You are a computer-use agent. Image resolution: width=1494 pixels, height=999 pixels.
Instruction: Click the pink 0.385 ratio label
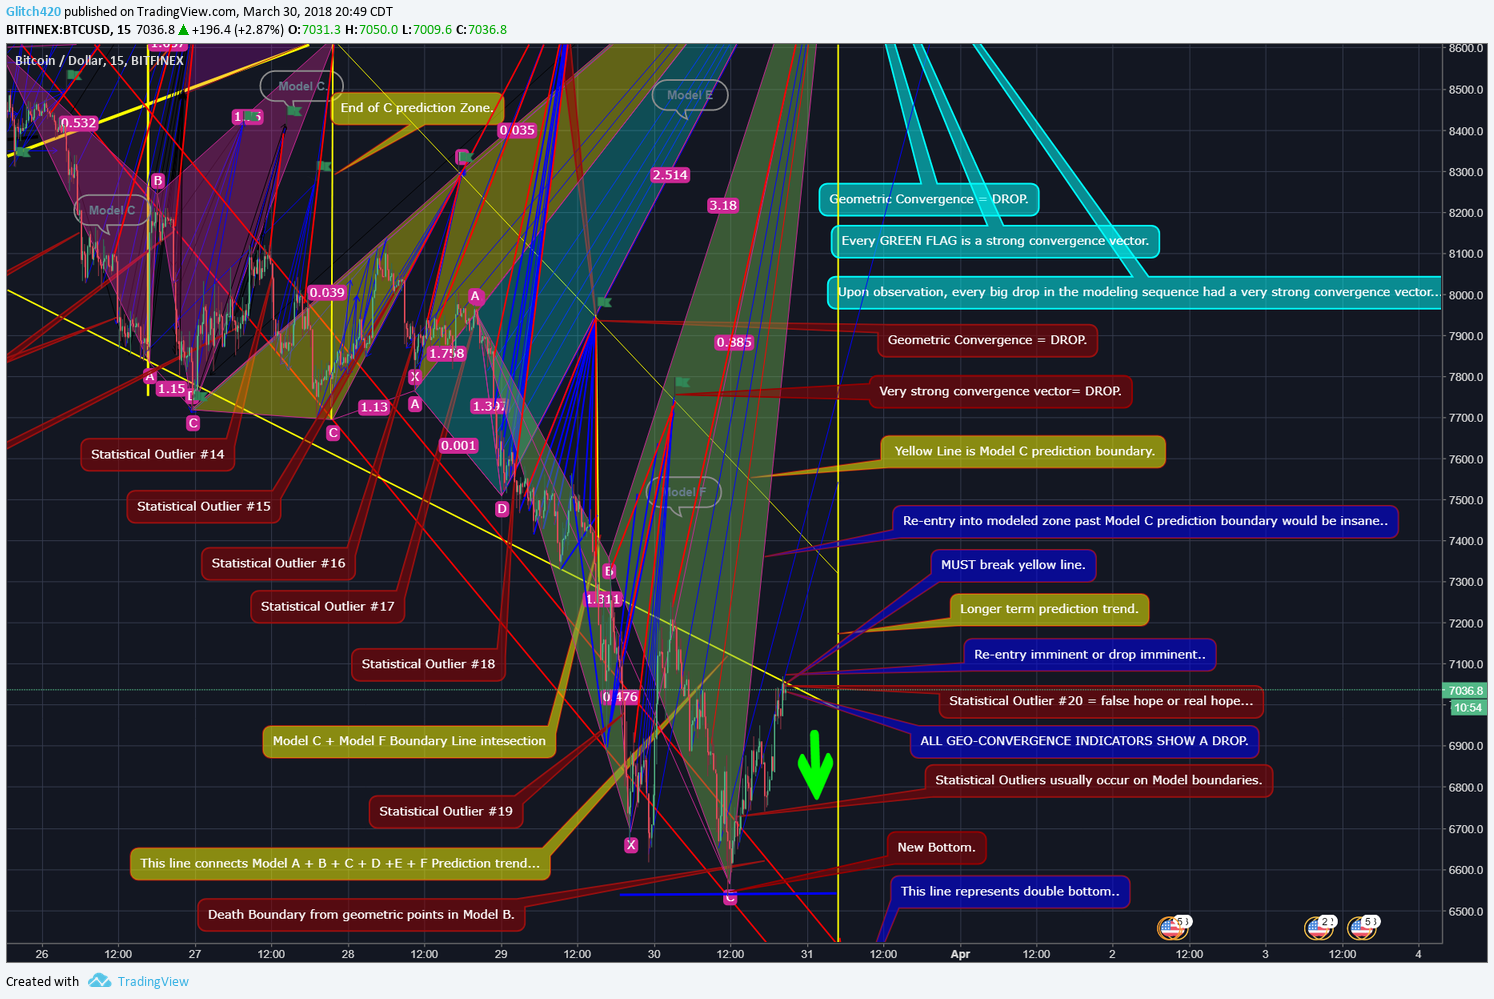pyautogui.click(x=734, y=342)
